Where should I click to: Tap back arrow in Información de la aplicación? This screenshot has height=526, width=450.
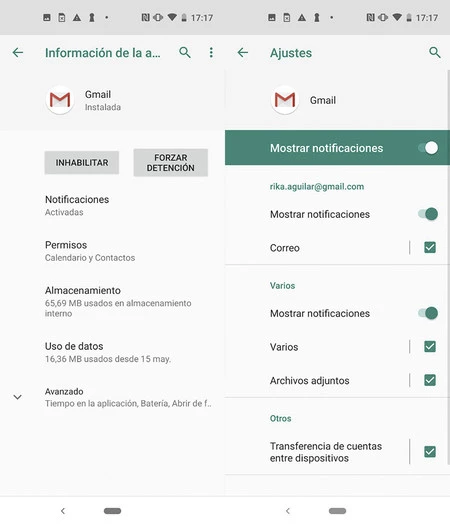(x=18, y=53)
